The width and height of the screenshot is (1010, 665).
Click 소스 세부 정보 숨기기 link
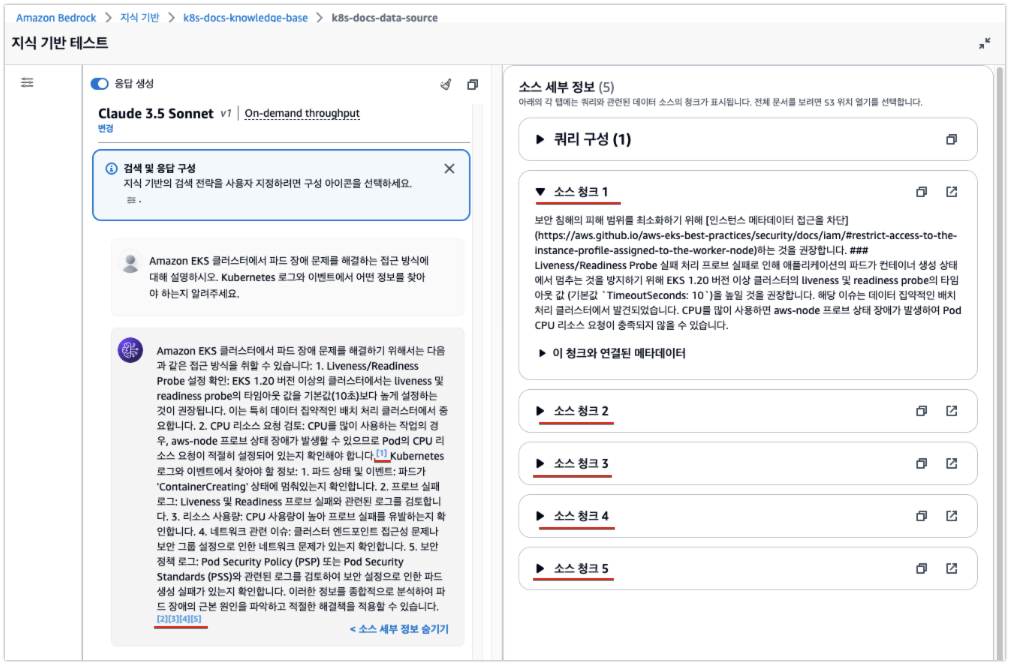tap(399, 629)
